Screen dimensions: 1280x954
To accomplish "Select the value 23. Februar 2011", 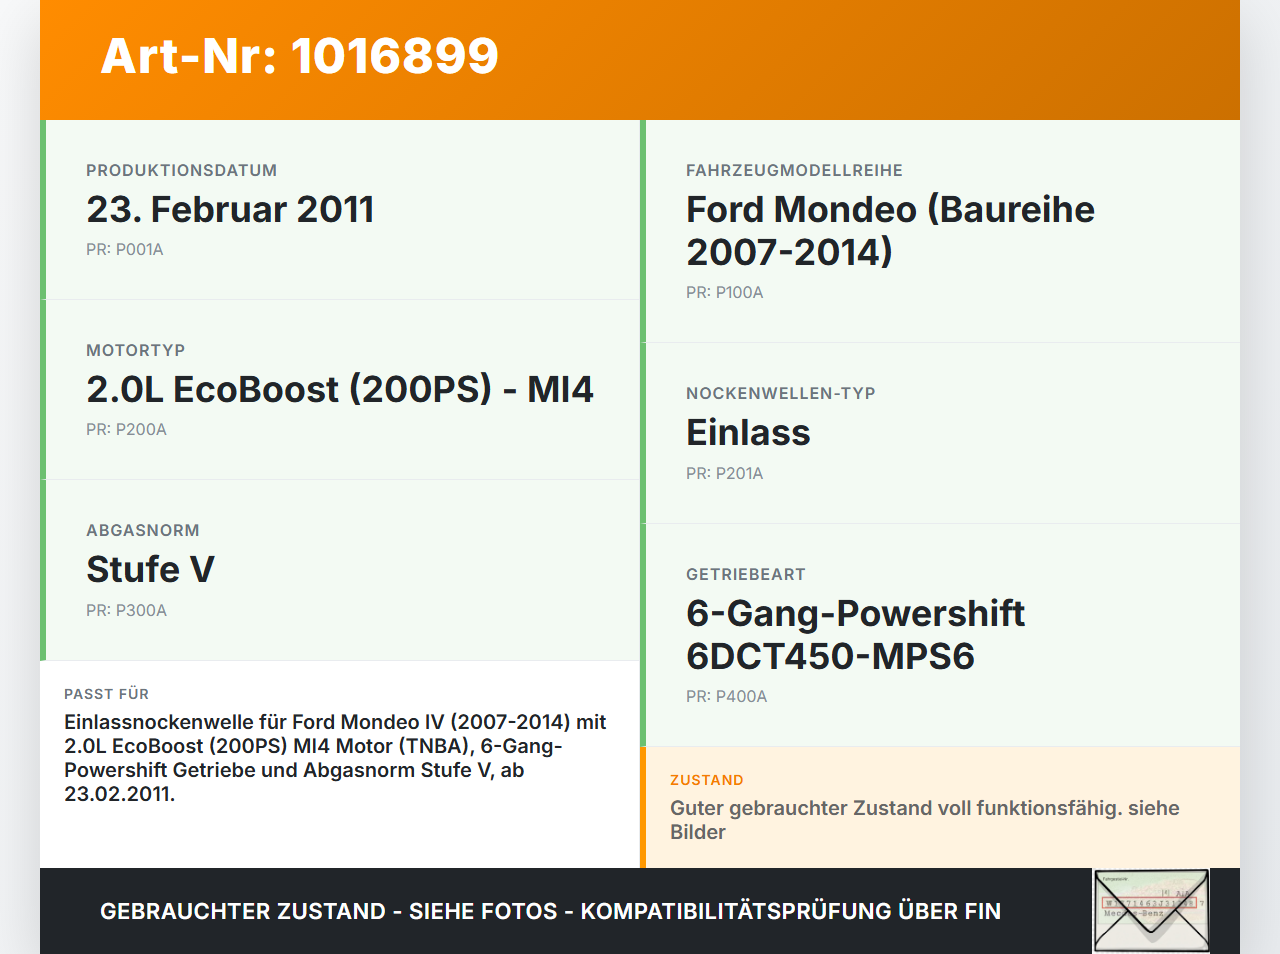I will 230,209.
